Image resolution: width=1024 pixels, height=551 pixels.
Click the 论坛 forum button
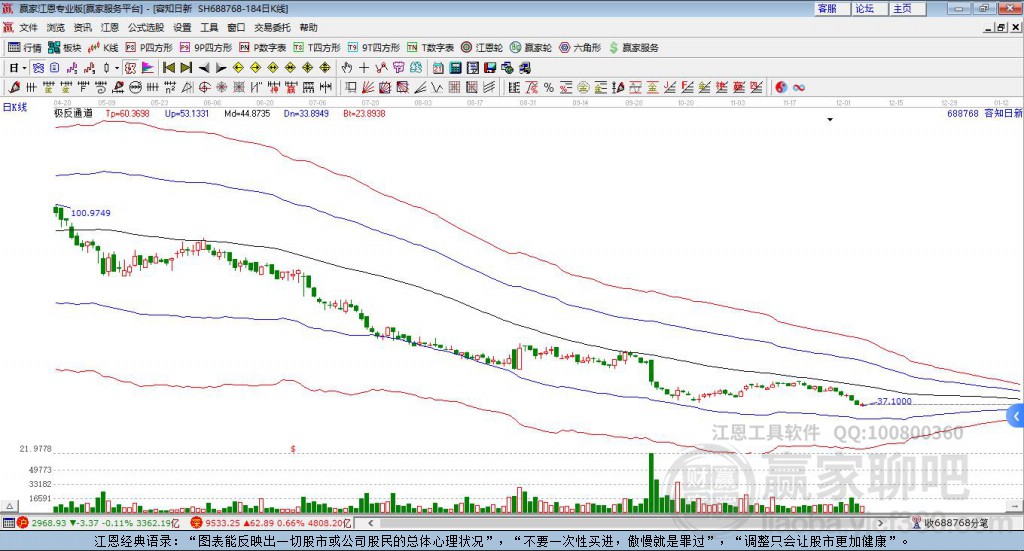[870, 8]
